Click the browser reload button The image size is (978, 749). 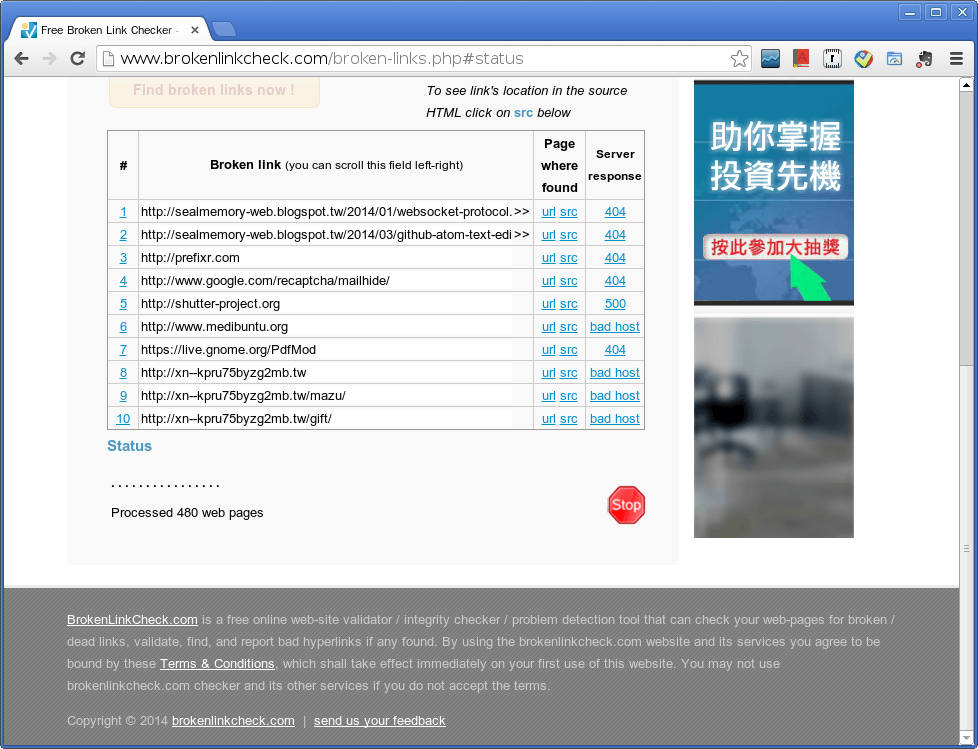pyautogui.click(x=77, y=59)
